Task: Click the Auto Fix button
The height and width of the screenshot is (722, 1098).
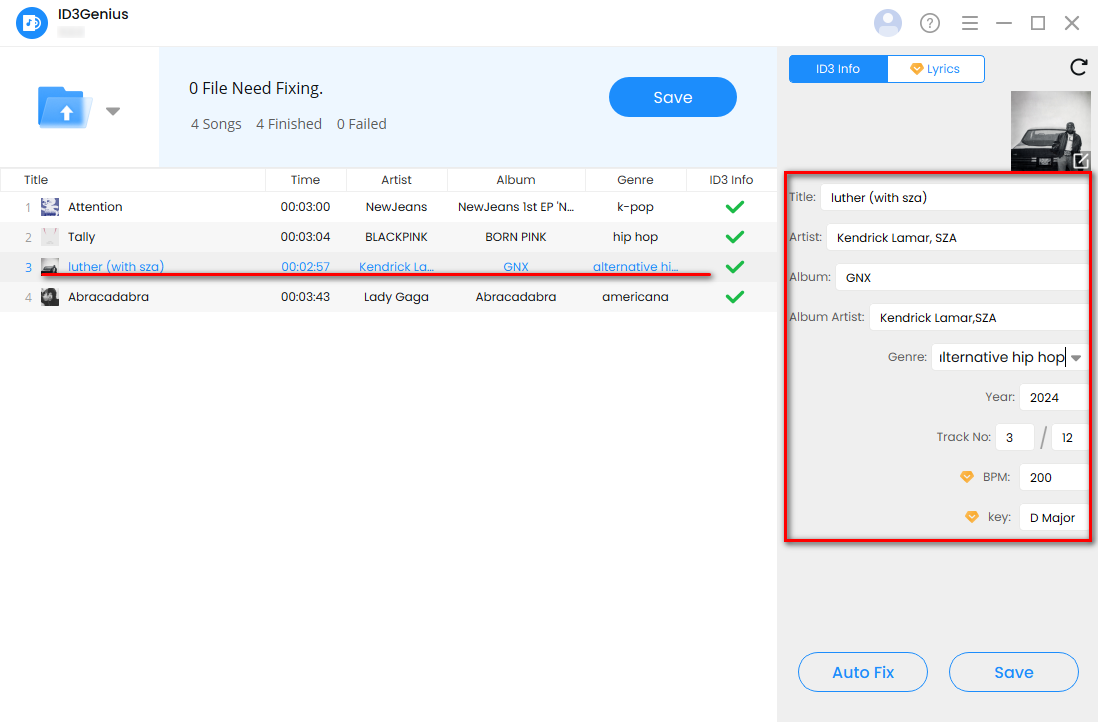Action: (x=863, y=672)
